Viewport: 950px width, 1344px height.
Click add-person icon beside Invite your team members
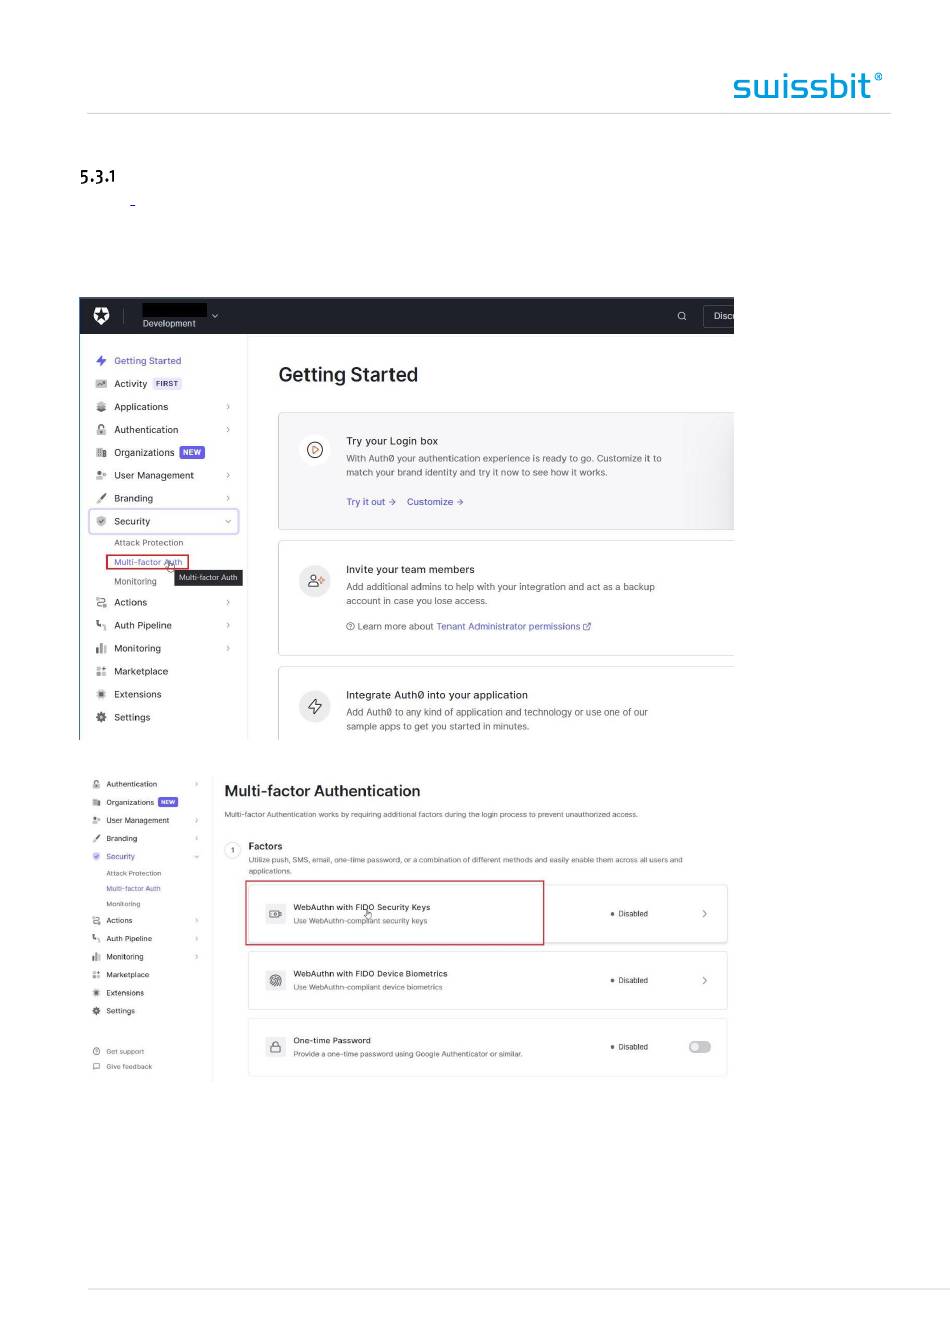(x=315, y=580)
